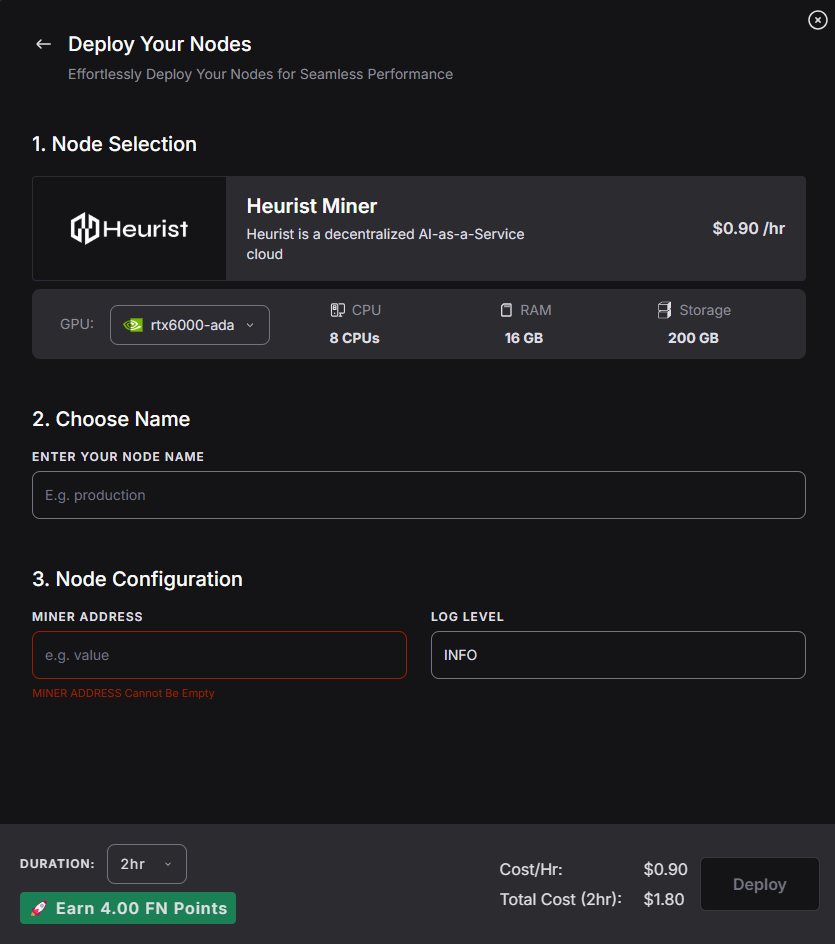Click the 2. Choose Name heading
Screen dimensions: 835x944
(111, 419)
